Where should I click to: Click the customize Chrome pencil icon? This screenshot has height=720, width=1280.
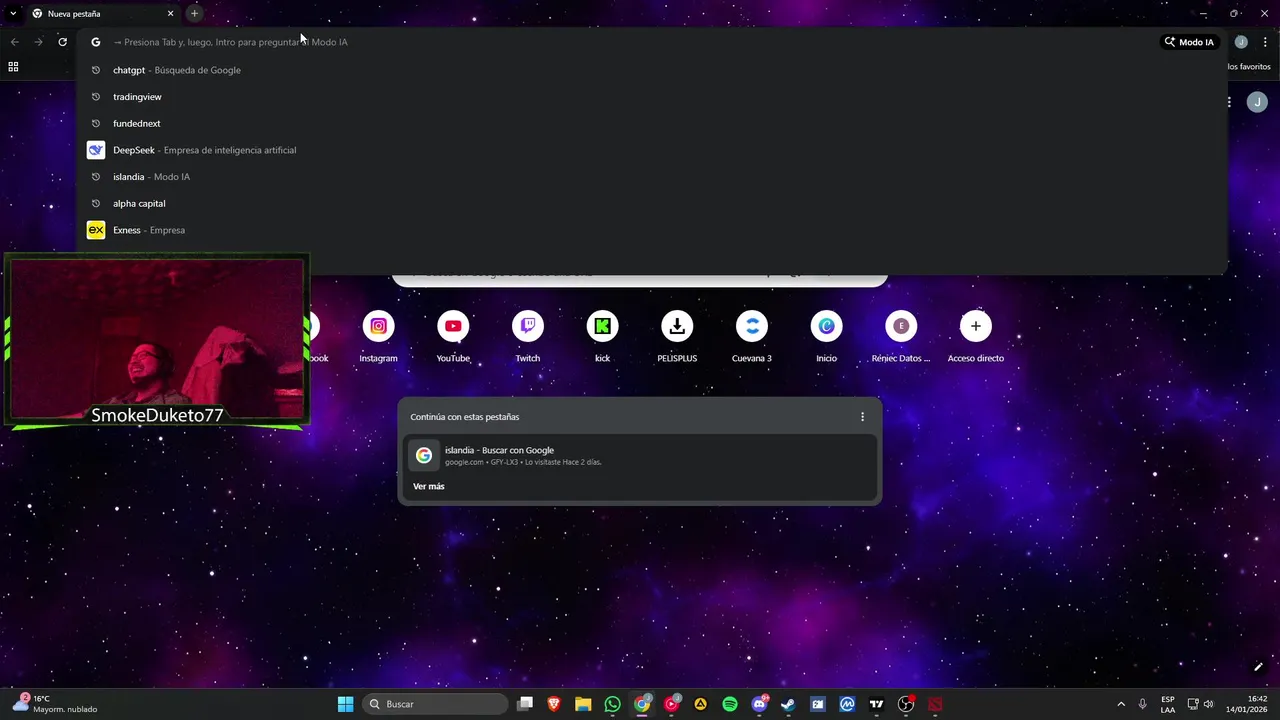[1258, 667]
